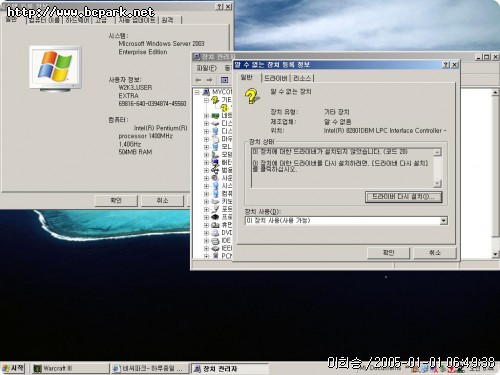Open the 장치 사용 device usage dropdown
The width and height of the screenshot is (500, 375).
click(x=443, y=221)
